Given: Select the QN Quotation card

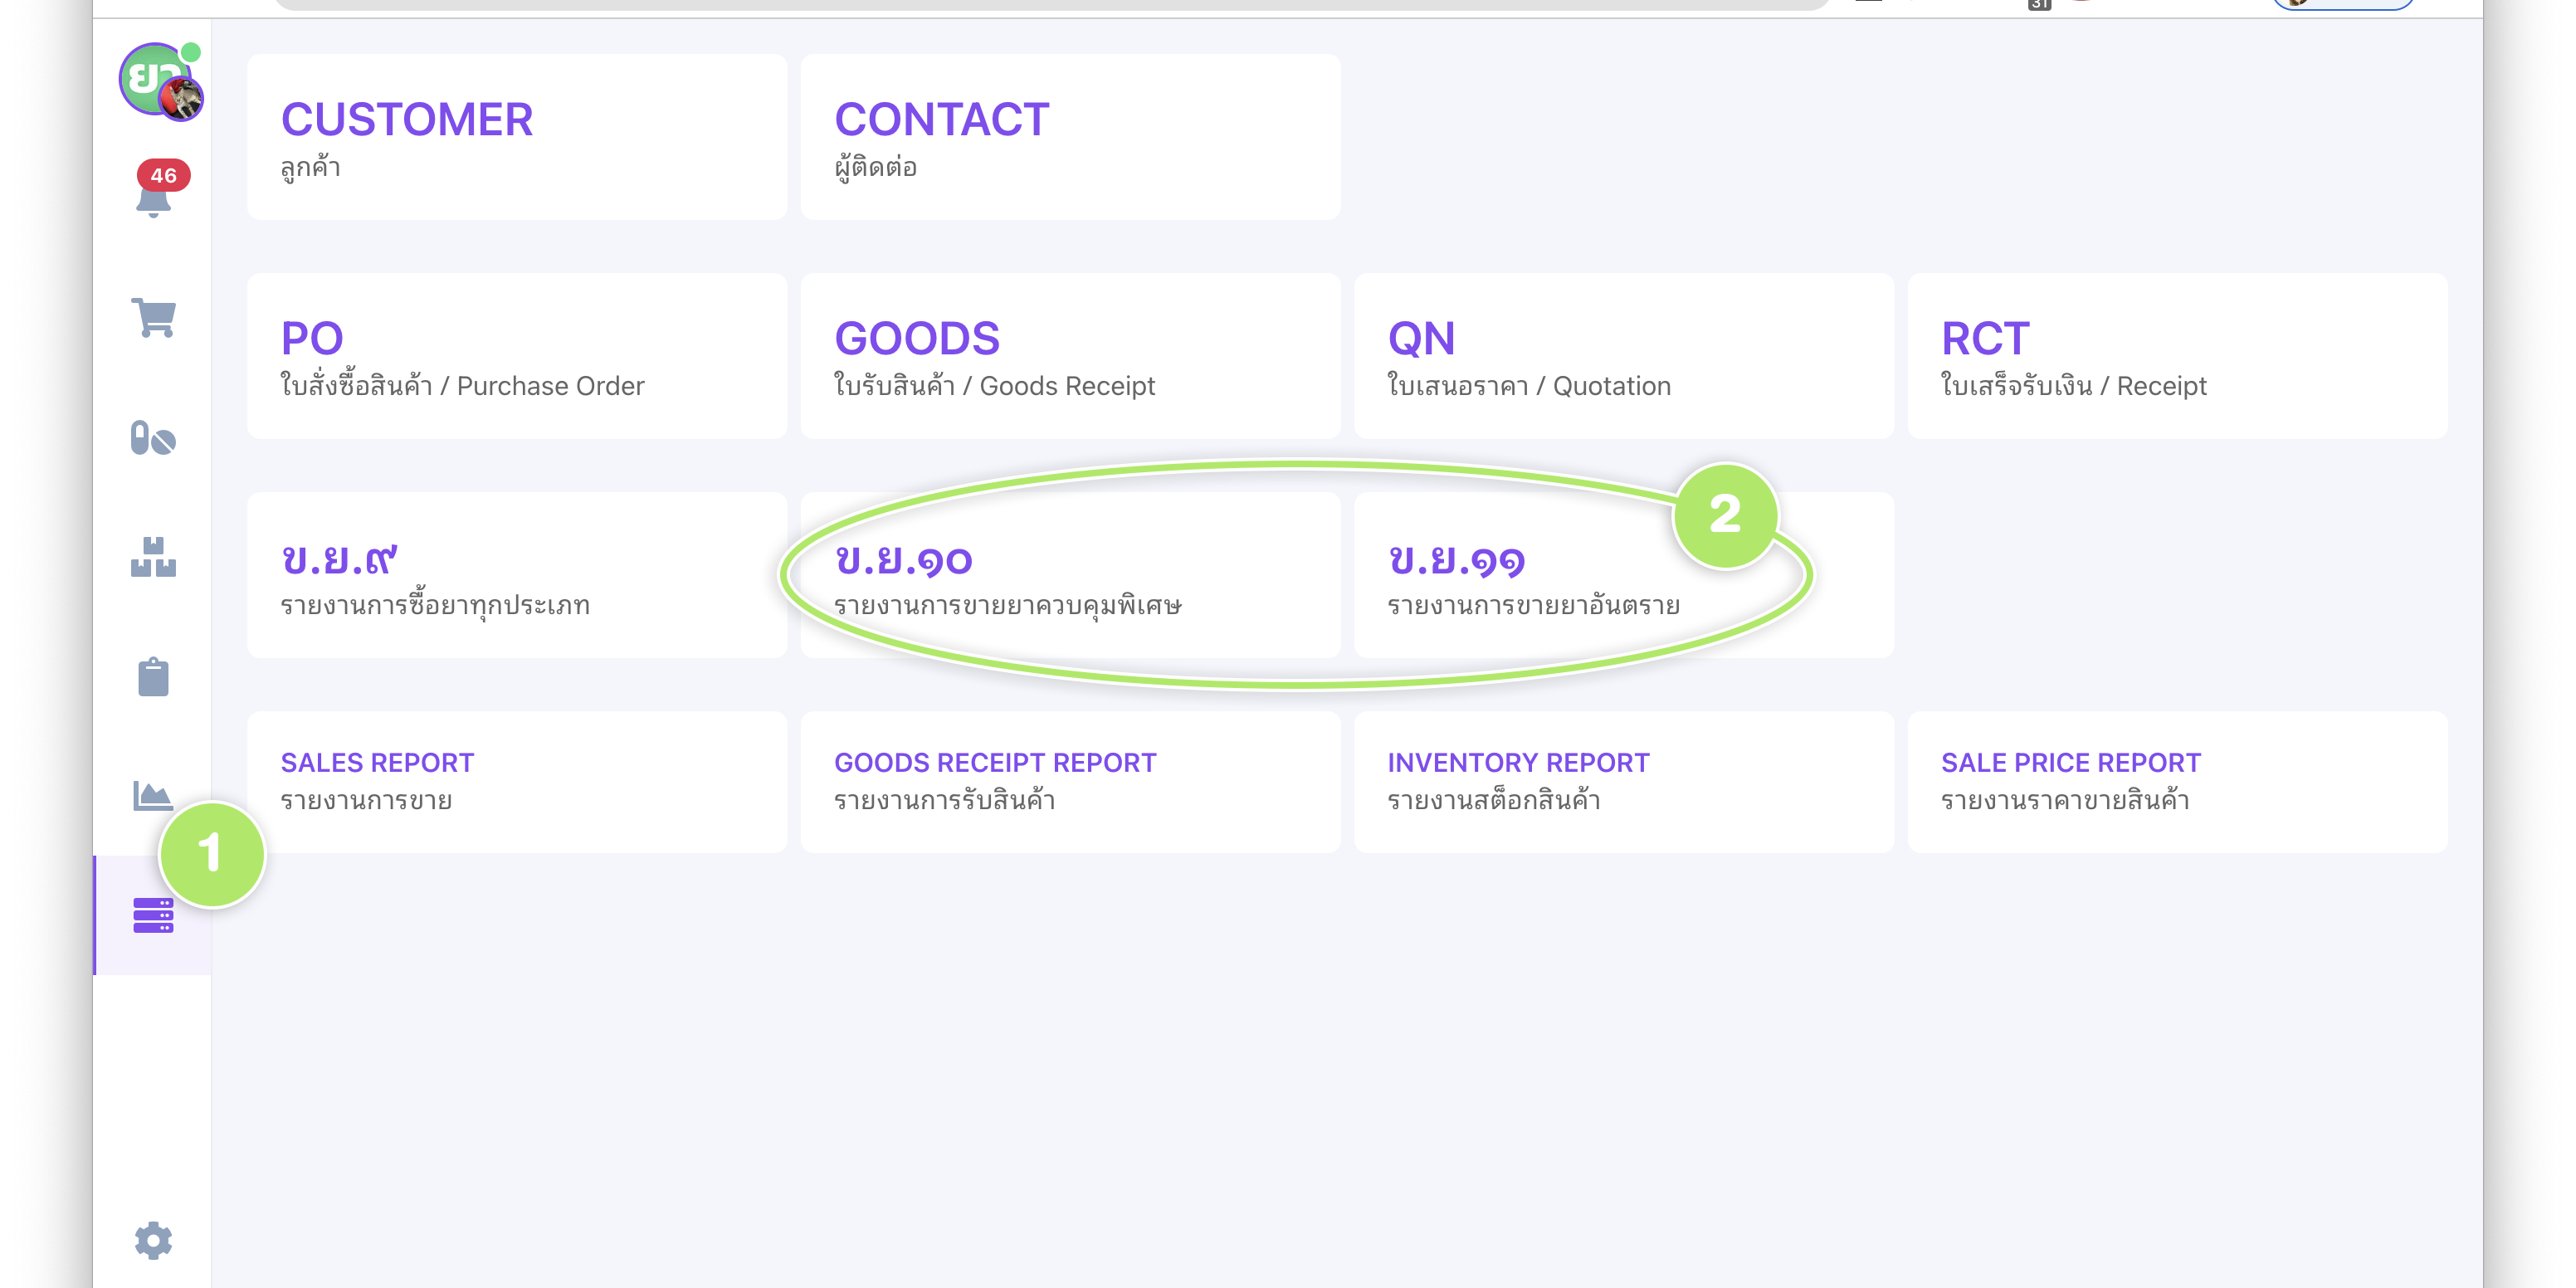Looking at the screenshot, I should click(x=1623, y=356).
